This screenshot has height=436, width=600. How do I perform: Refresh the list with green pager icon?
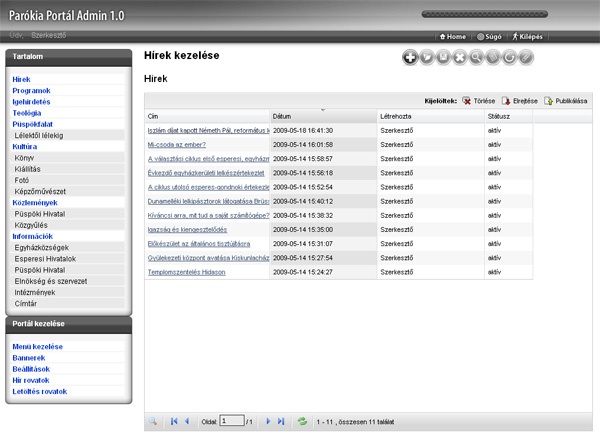[x=302, y=422]
